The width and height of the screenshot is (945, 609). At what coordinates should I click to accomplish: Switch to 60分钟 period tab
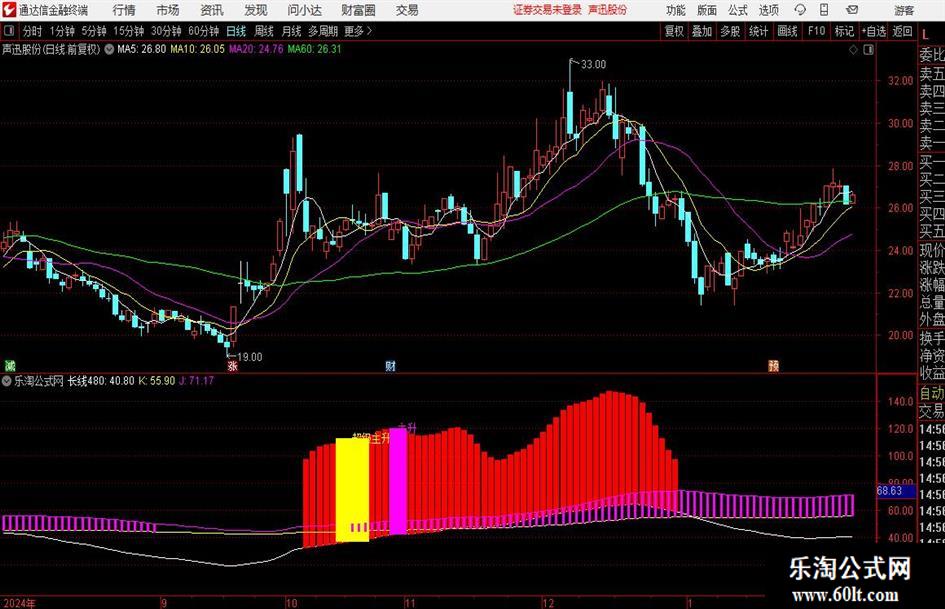(x=203, y=31)
